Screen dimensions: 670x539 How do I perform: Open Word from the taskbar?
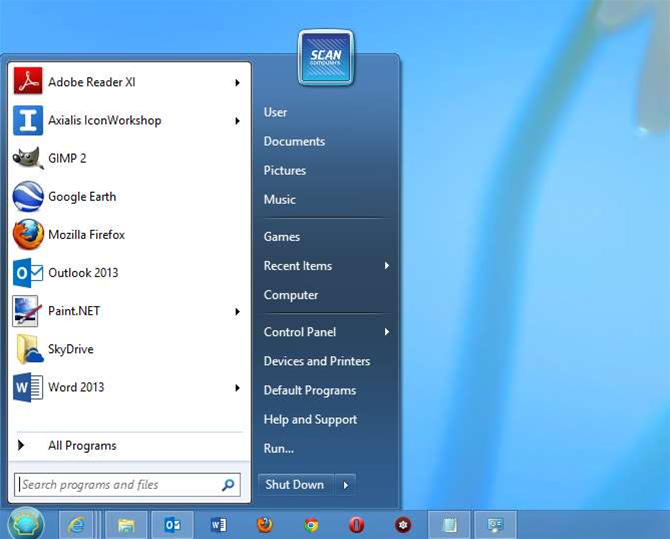[218, 524]
